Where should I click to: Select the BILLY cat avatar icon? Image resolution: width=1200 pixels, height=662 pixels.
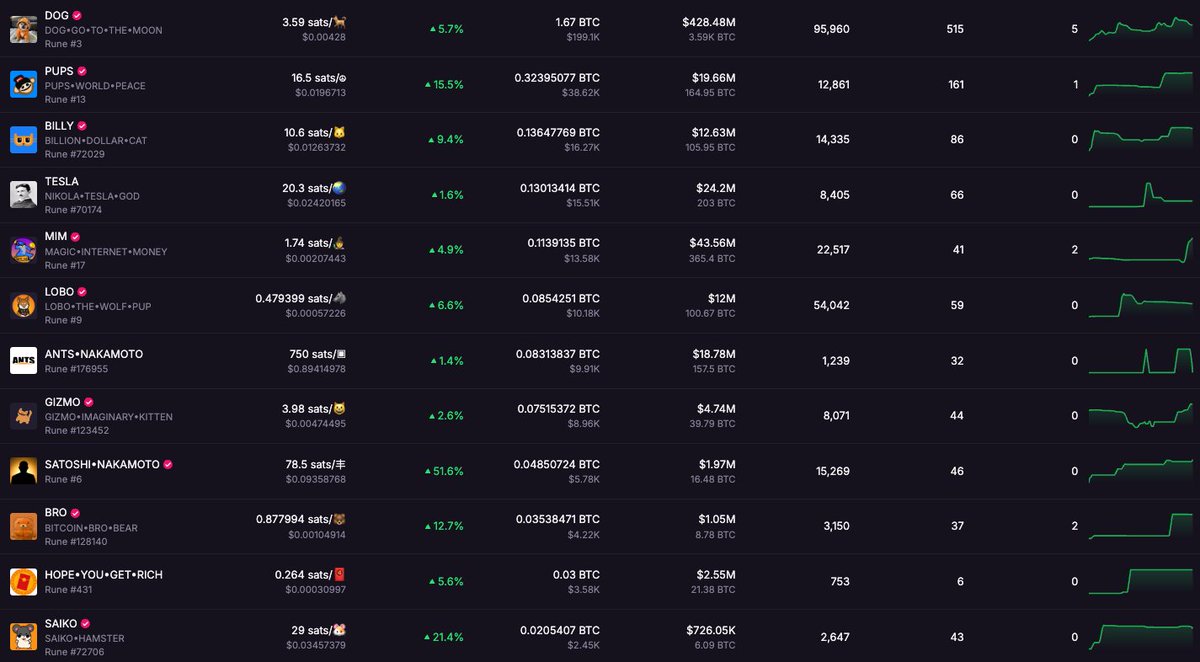click(24, 139)
